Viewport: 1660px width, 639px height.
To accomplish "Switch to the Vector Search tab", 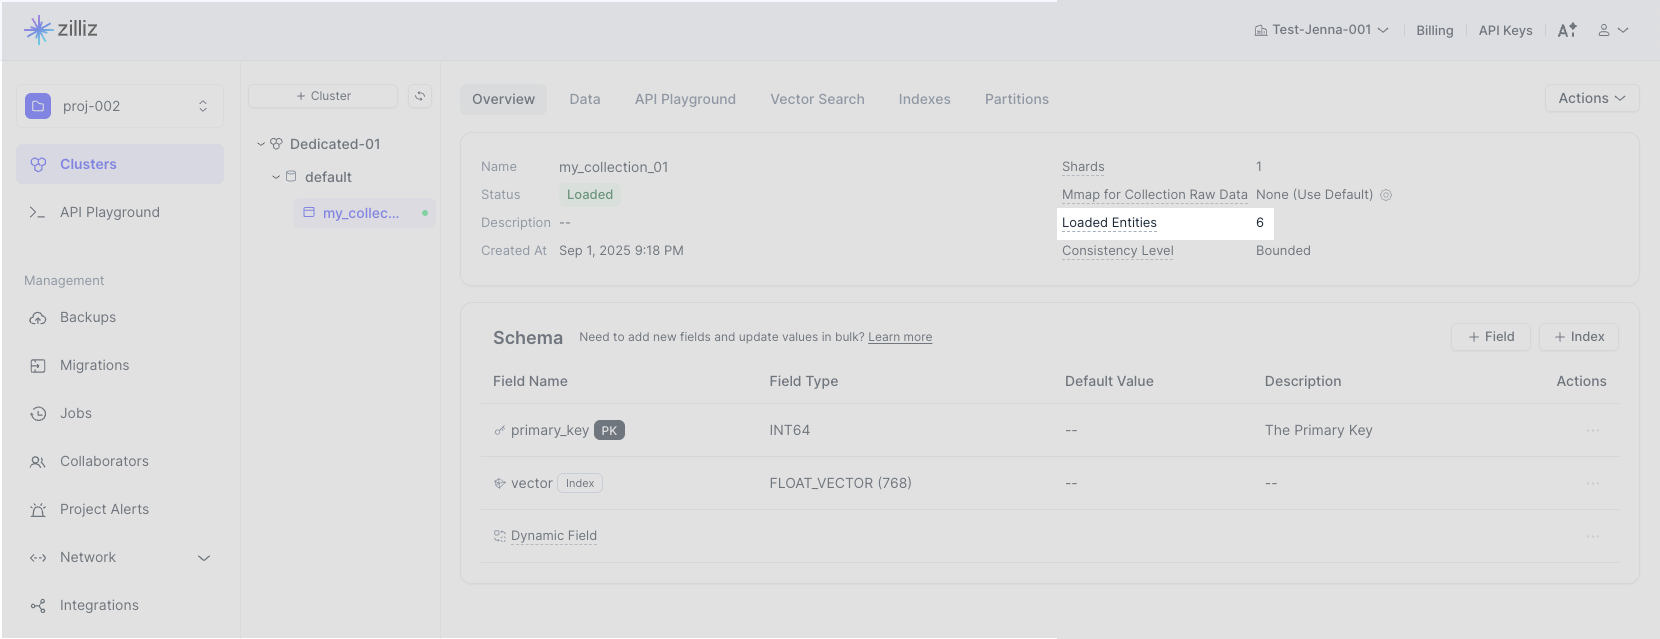I will 817,99.
